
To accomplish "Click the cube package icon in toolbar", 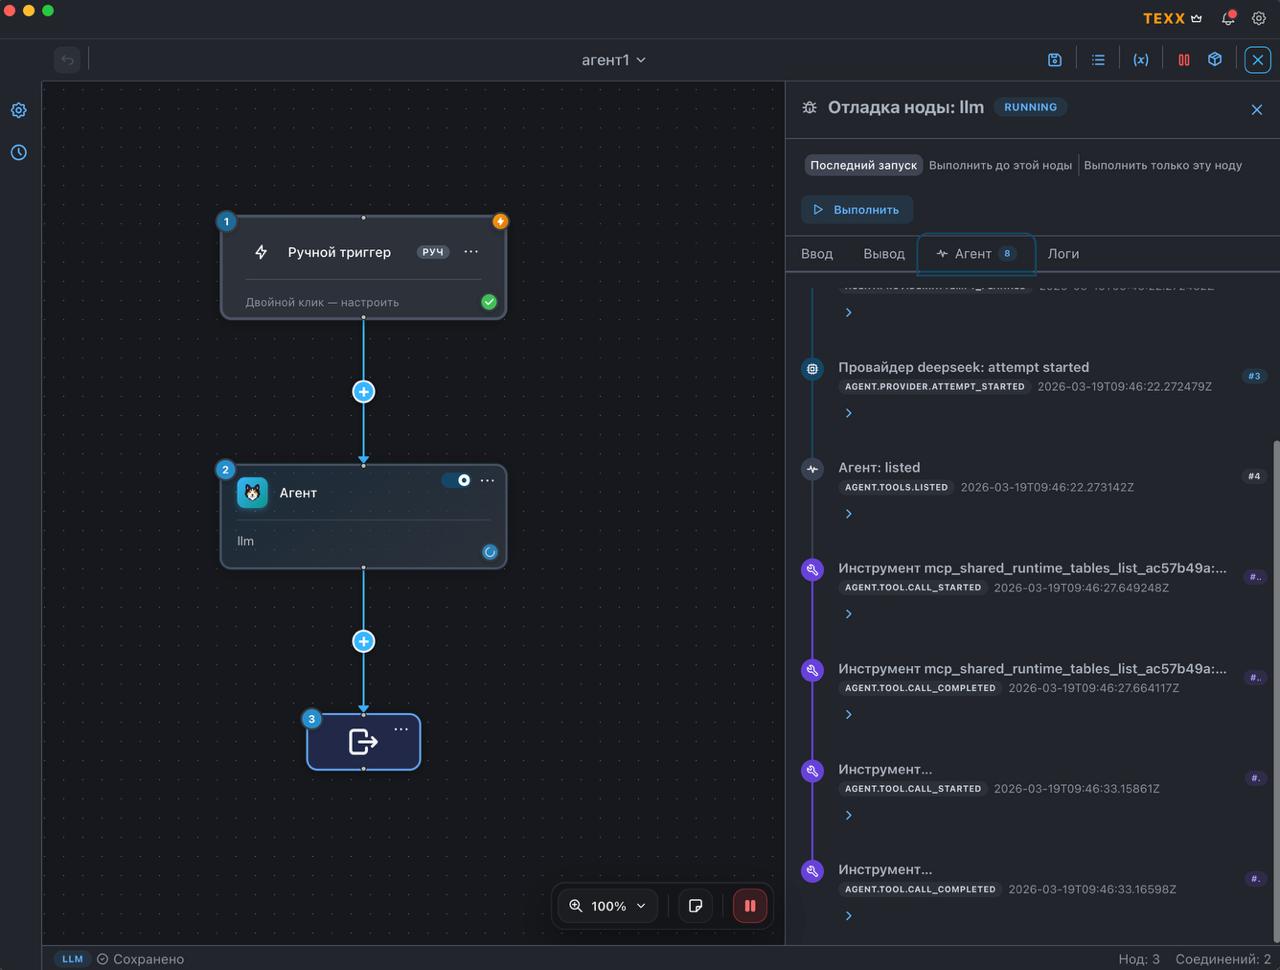I will click(x=1215, y=60).
